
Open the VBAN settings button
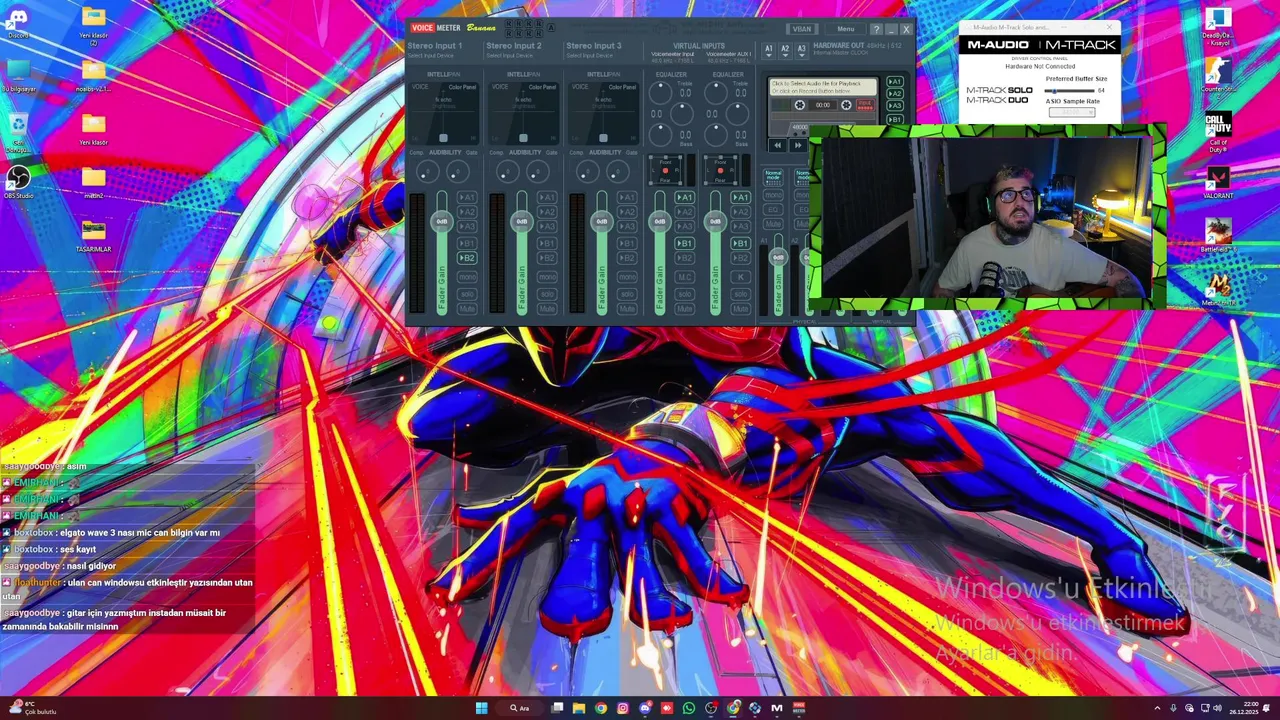coord(802,29)
